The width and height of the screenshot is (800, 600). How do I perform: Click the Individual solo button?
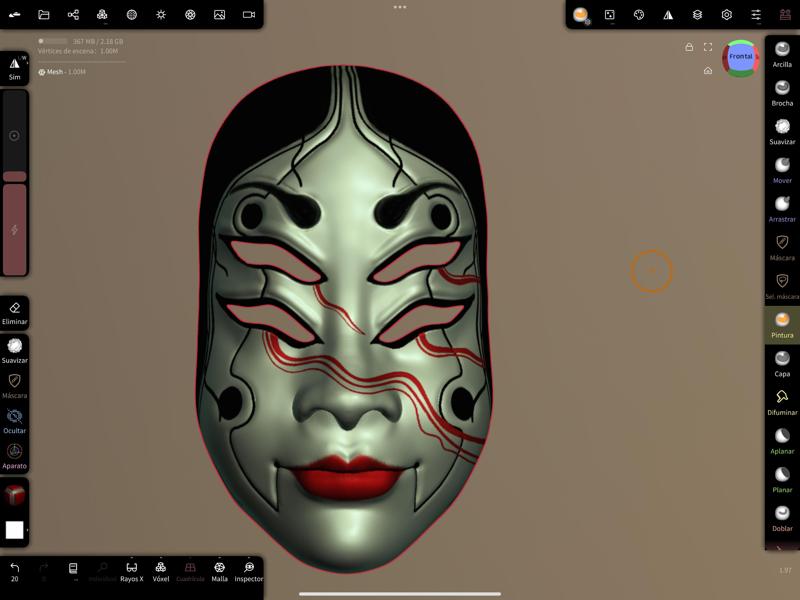pos(102,571)
